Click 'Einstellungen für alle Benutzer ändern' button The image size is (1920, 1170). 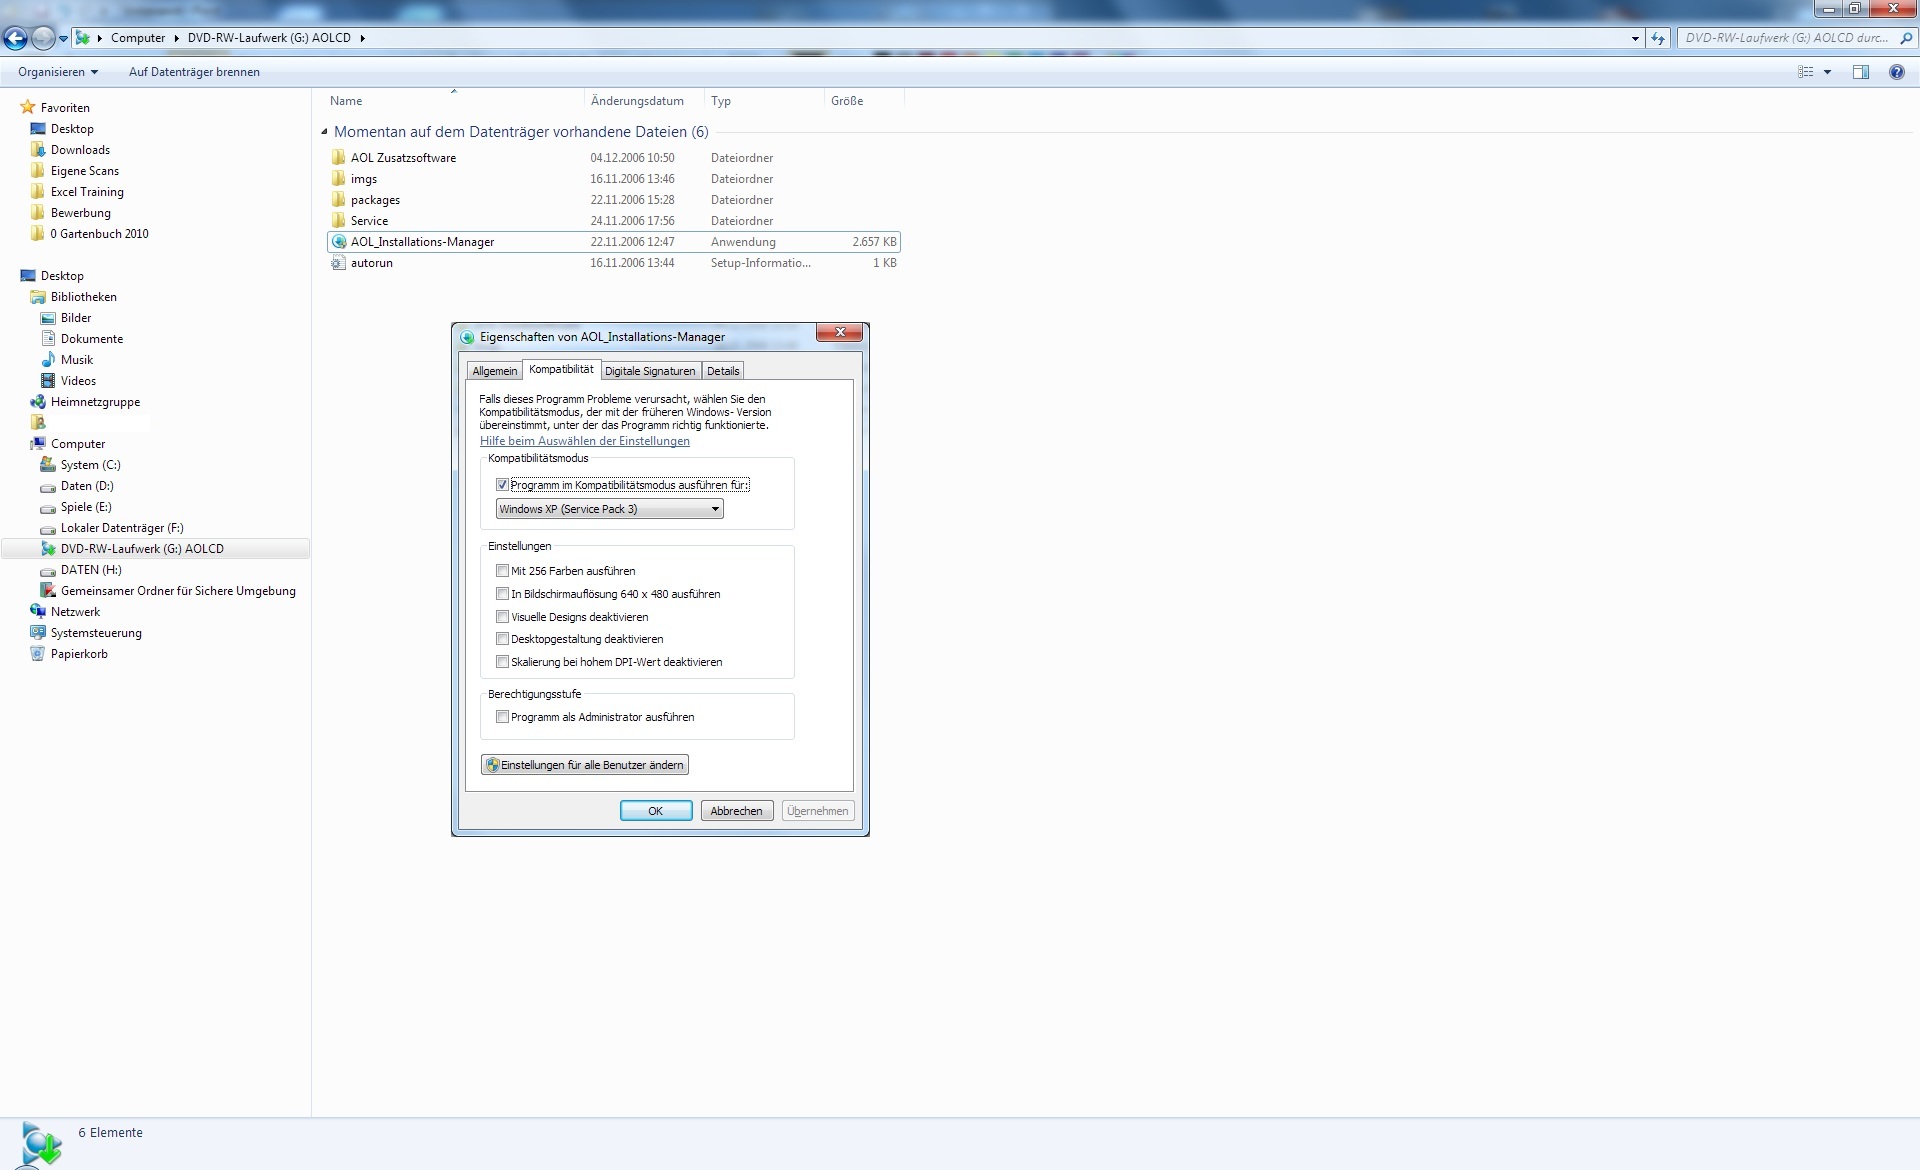pos(585,765)
